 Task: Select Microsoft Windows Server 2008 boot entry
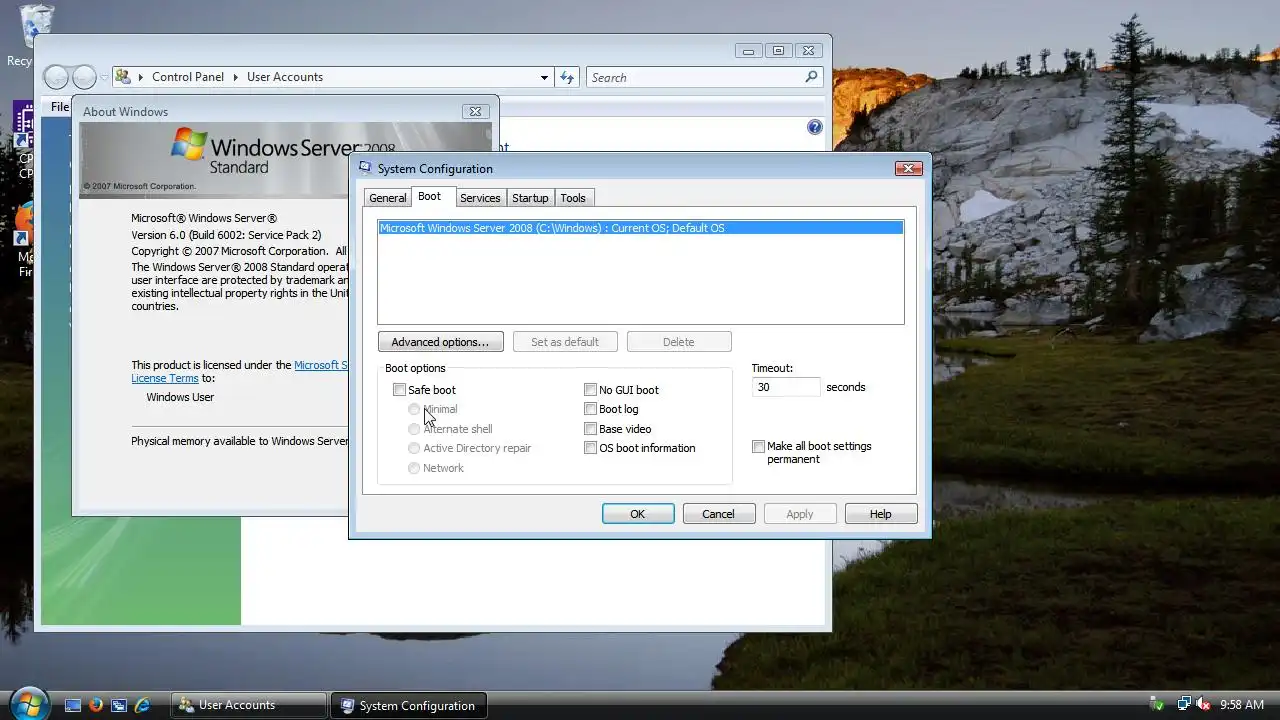pos(640,228)
